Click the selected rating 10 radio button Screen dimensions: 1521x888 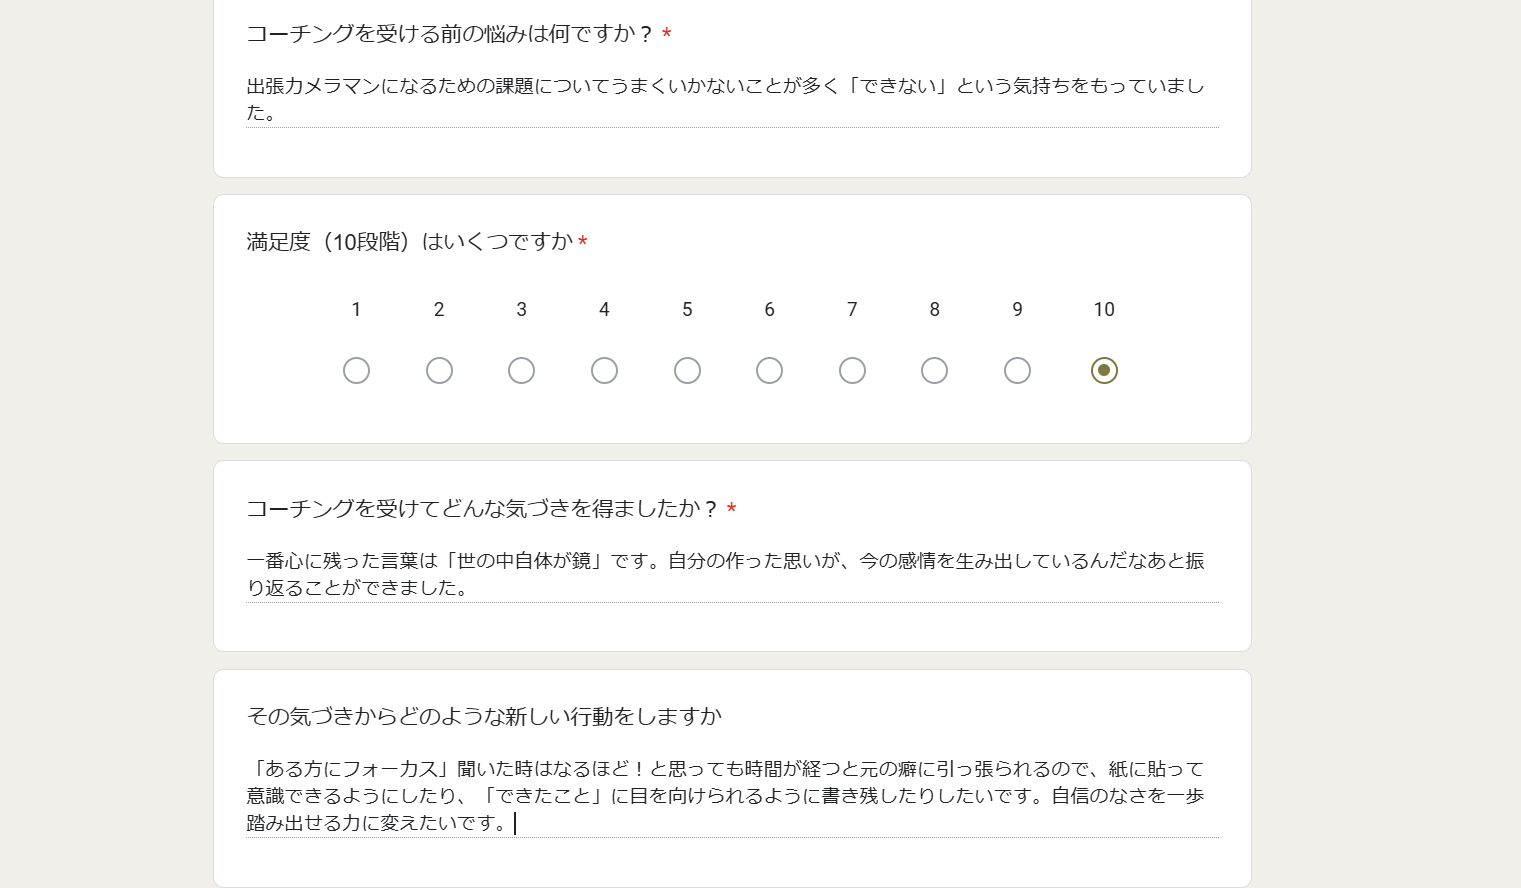(1104, 371)
